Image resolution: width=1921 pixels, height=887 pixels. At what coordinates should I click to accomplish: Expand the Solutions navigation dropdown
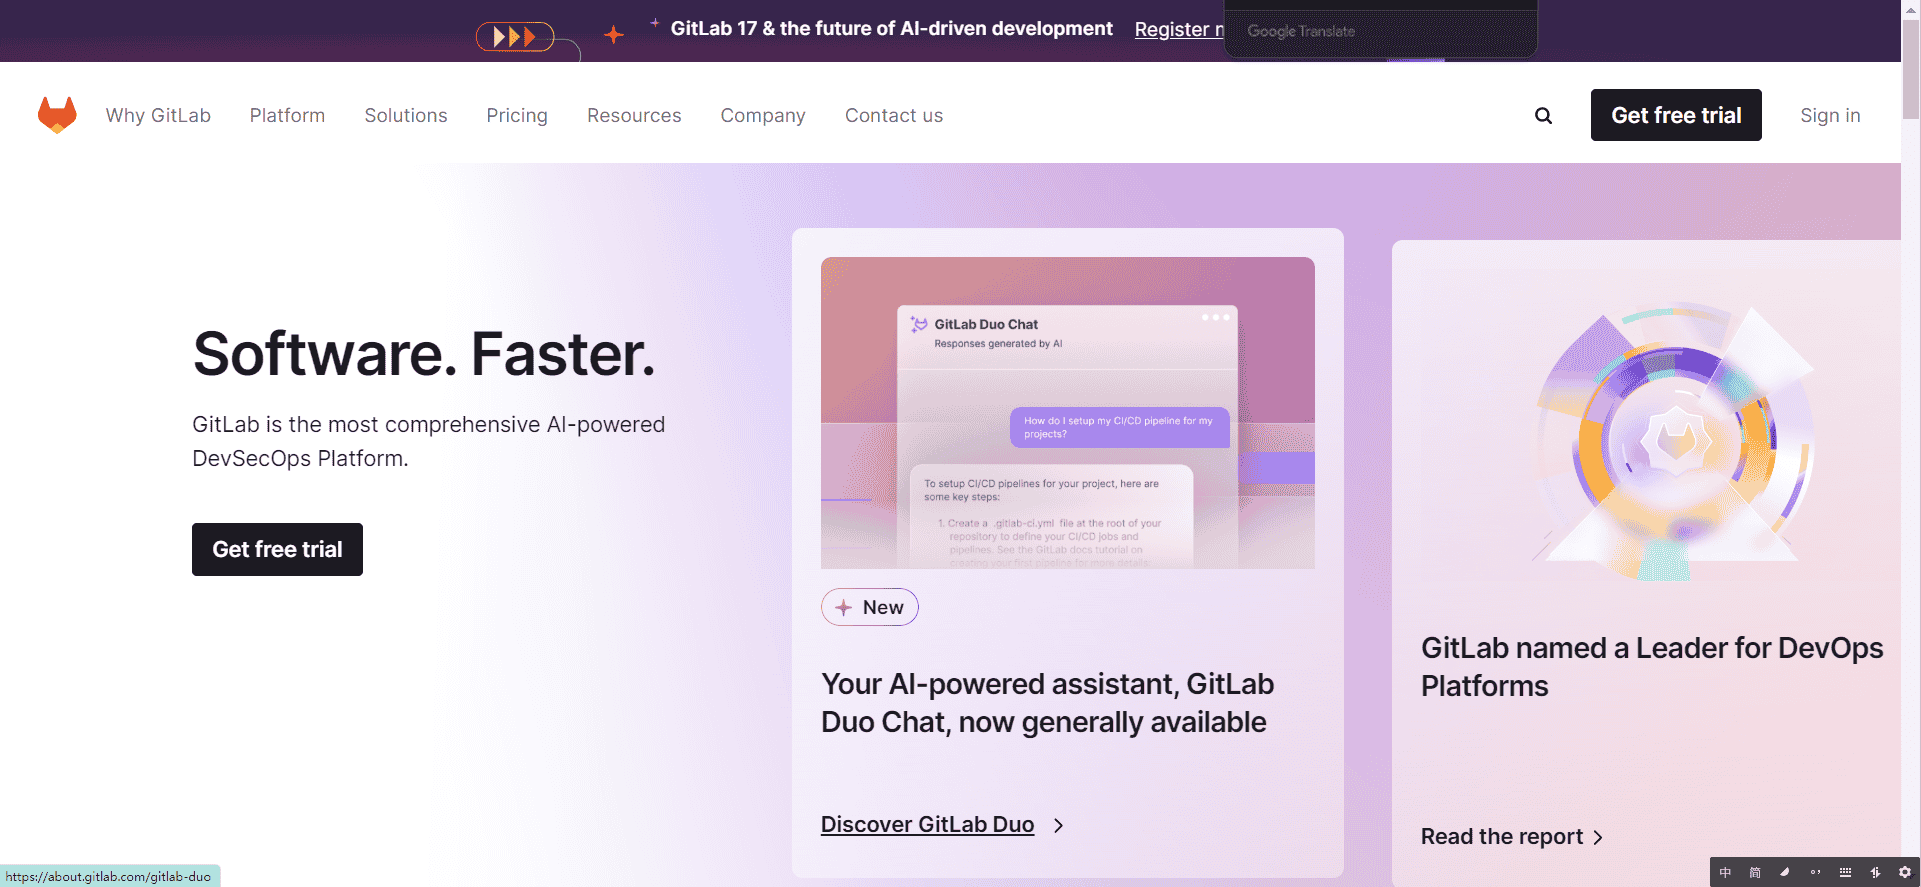(405, 116)
